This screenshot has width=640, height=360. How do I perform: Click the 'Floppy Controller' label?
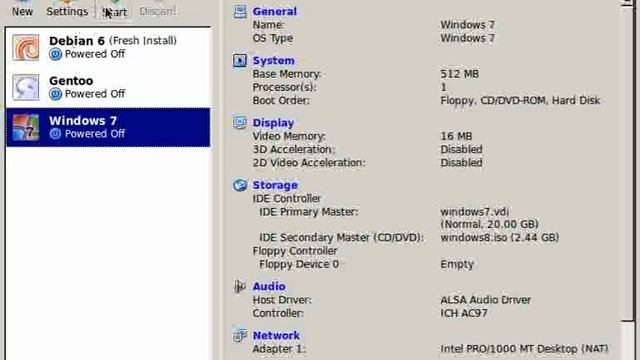pos(295,251)
